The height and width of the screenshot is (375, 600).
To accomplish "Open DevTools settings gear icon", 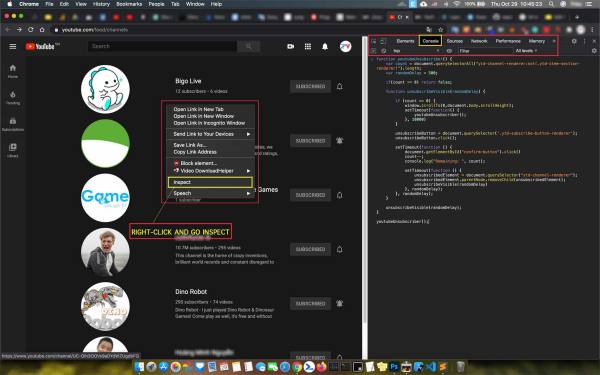I will [574, 41].
